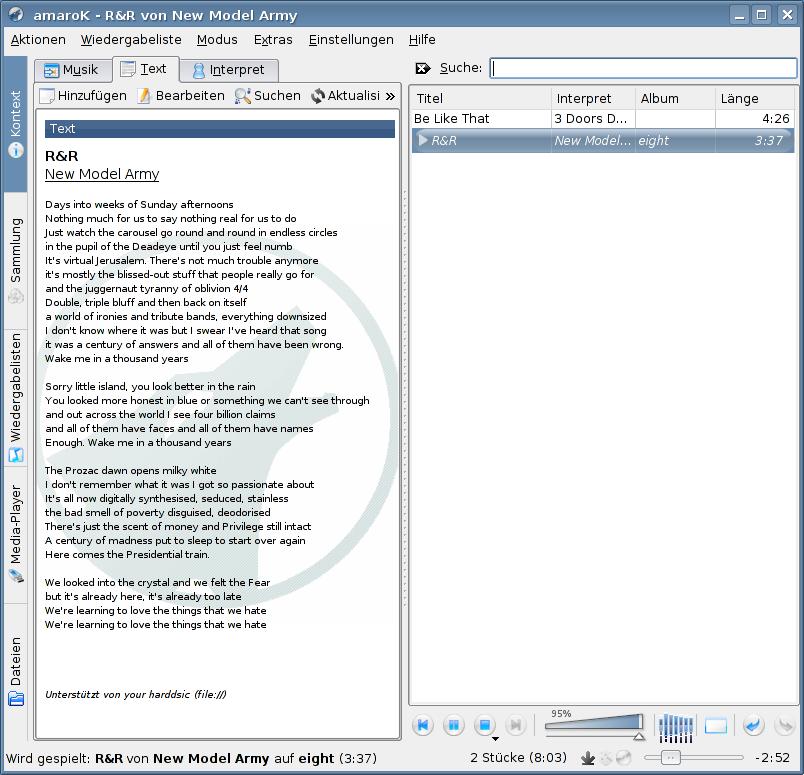Image resolution: width=804 pixels, height=775 pixels.
Task: Toggle the remaining time display -2:52
Action: click(772, 758)
